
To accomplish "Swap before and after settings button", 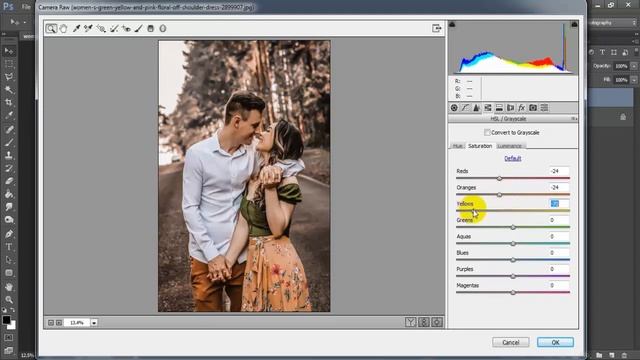I will 424,322.
